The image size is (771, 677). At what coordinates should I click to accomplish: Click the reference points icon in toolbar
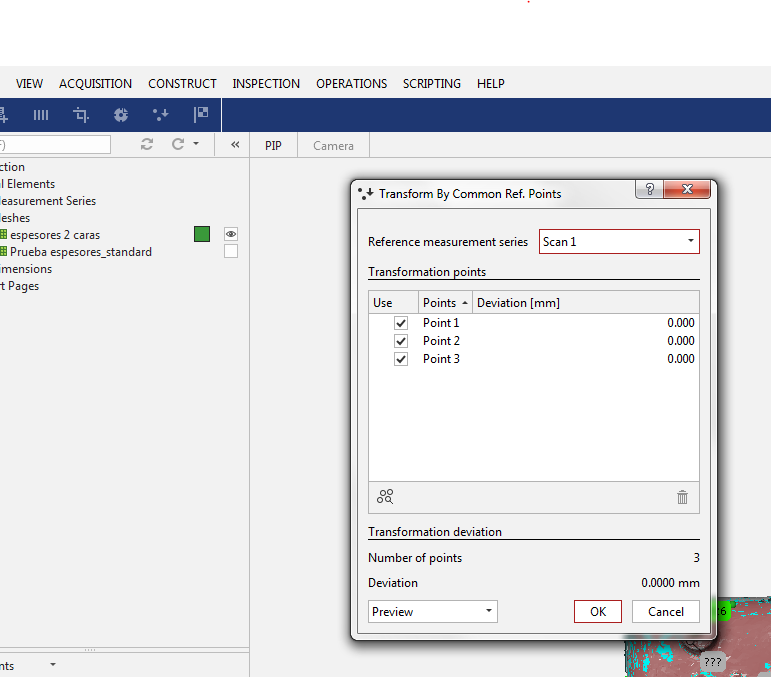tap(161, 115)
